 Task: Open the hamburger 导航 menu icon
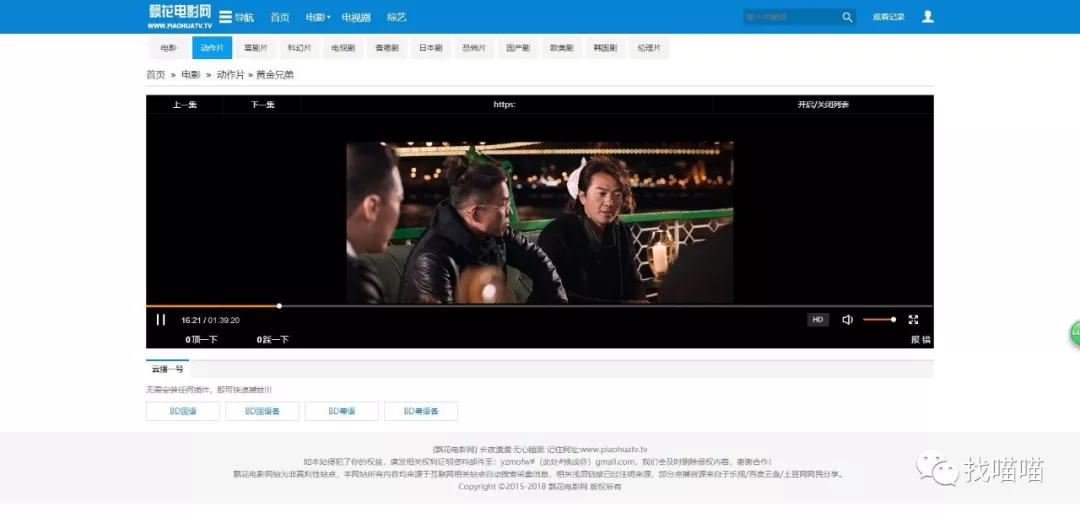(225, 17)
